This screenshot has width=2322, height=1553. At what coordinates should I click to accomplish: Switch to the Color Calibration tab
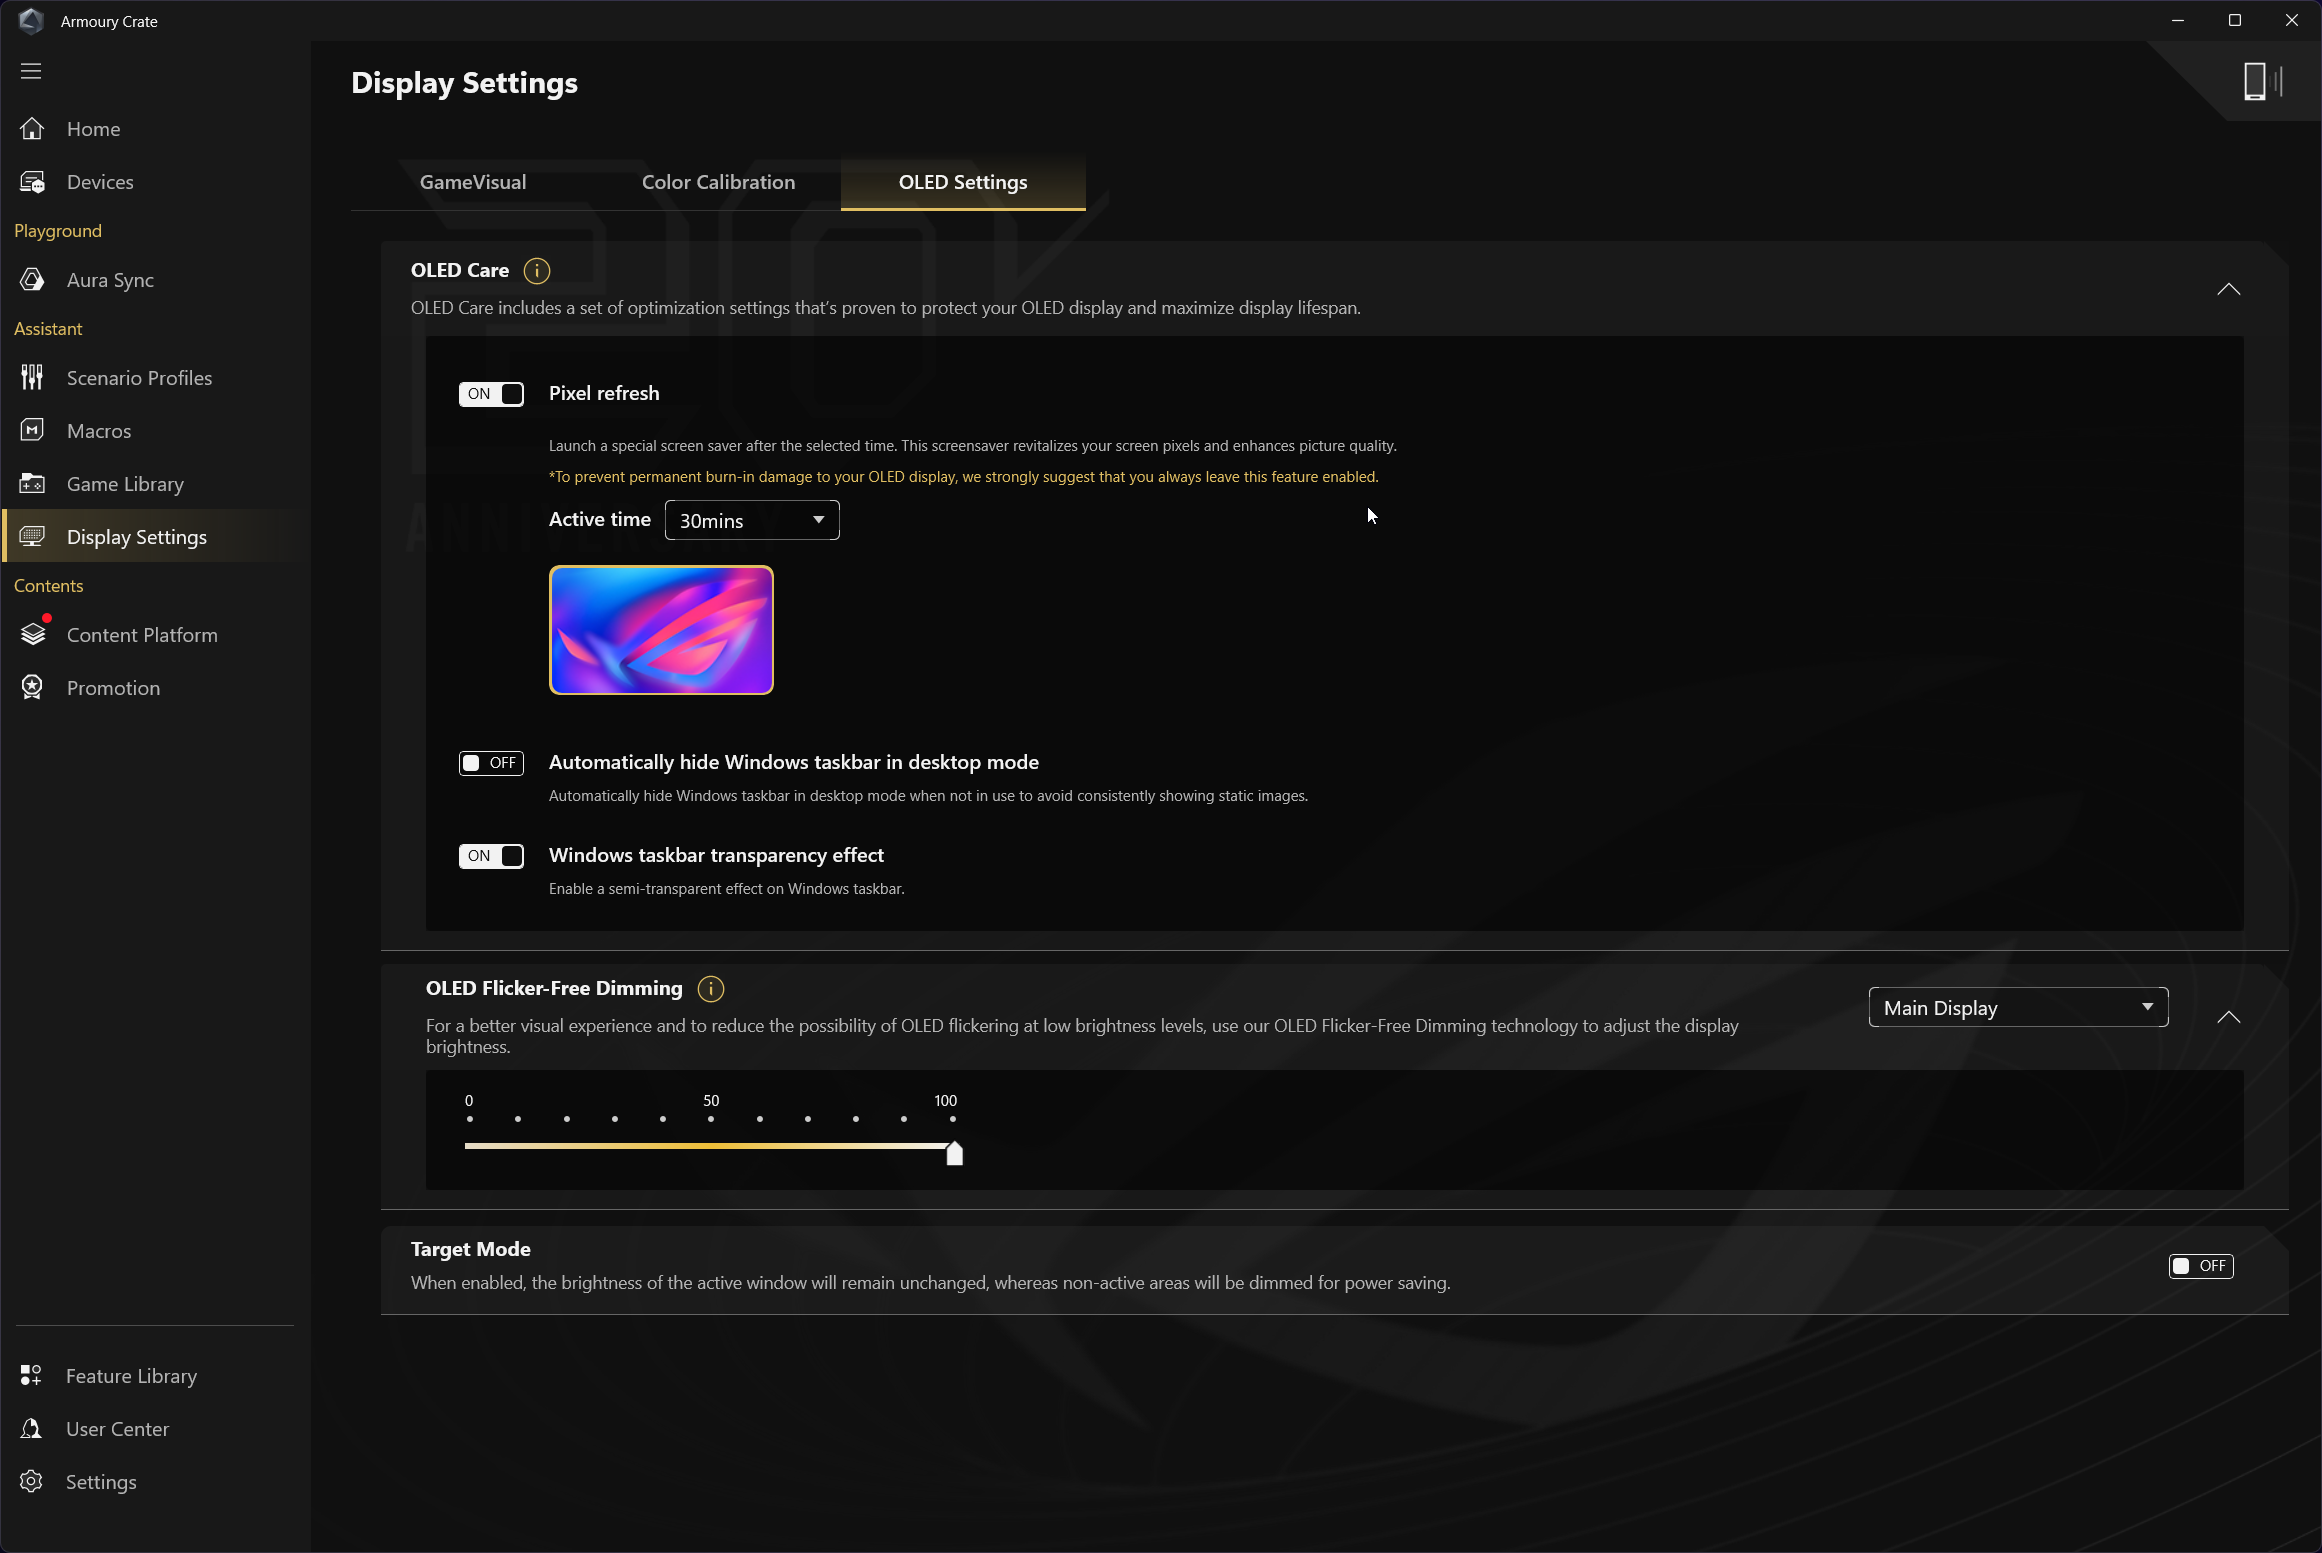point(718,182)
